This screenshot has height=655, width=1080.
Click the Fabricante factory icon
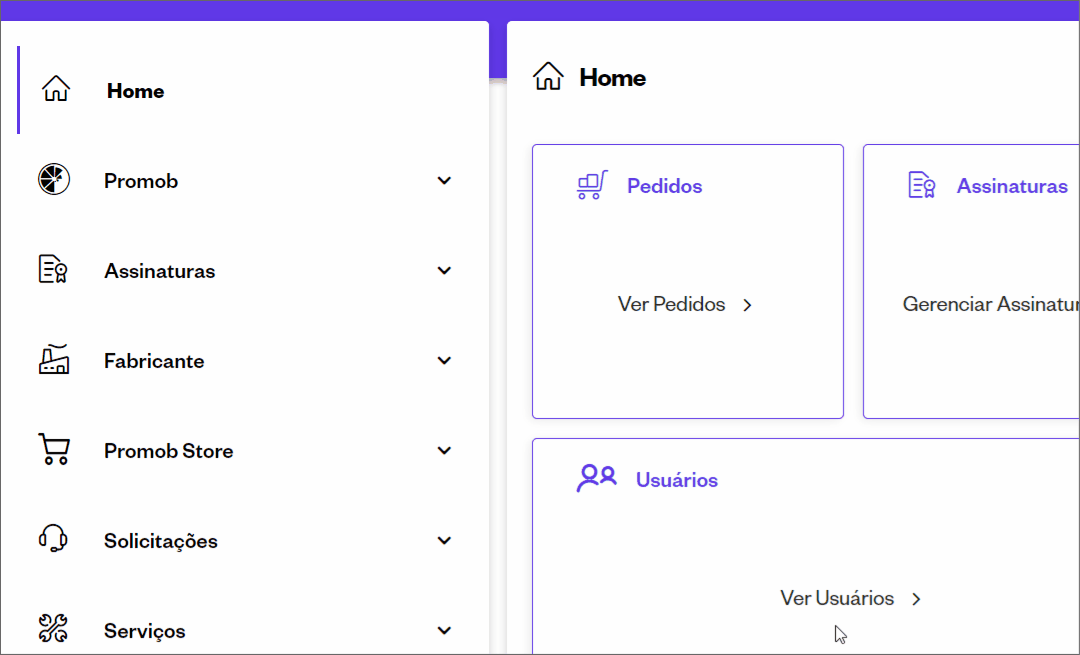[54, 359]
